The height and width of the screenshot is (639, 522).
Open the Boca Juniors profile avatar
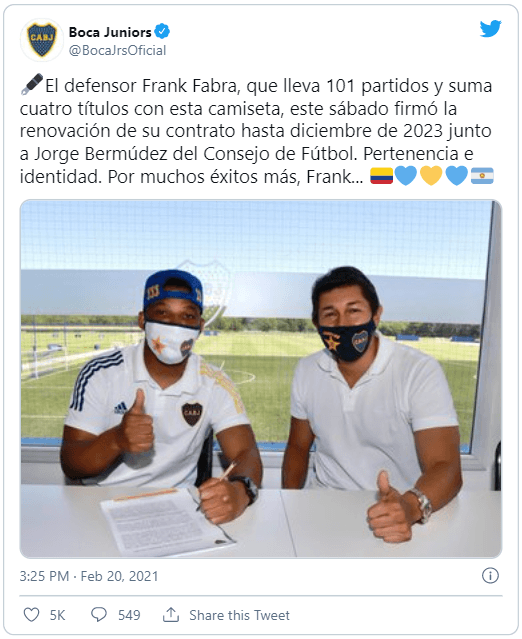pos(42,40)
